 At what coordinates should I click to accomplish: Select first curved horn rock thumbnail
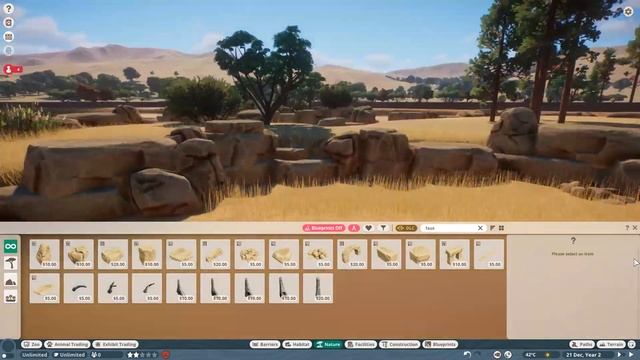click(x=79, y=289)
